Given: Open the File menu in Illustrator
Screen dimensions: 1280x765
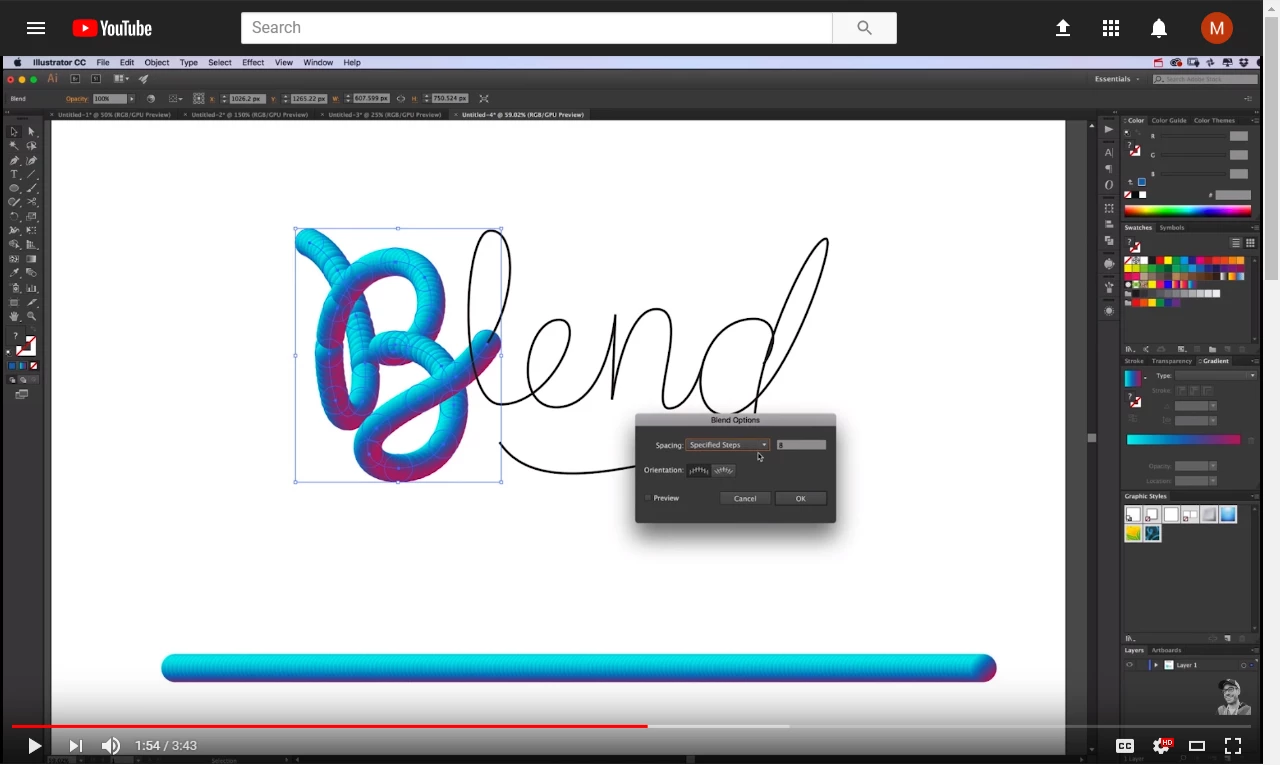Looking at the screenshot, I should (x=103, y=62).
